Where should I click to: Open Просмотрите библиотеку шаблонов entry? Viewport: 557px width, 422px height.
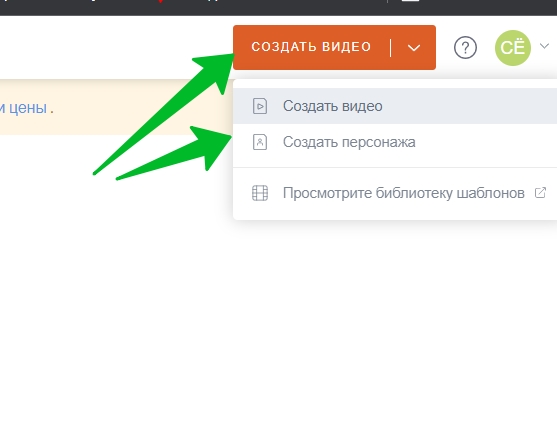coord(395,193)
